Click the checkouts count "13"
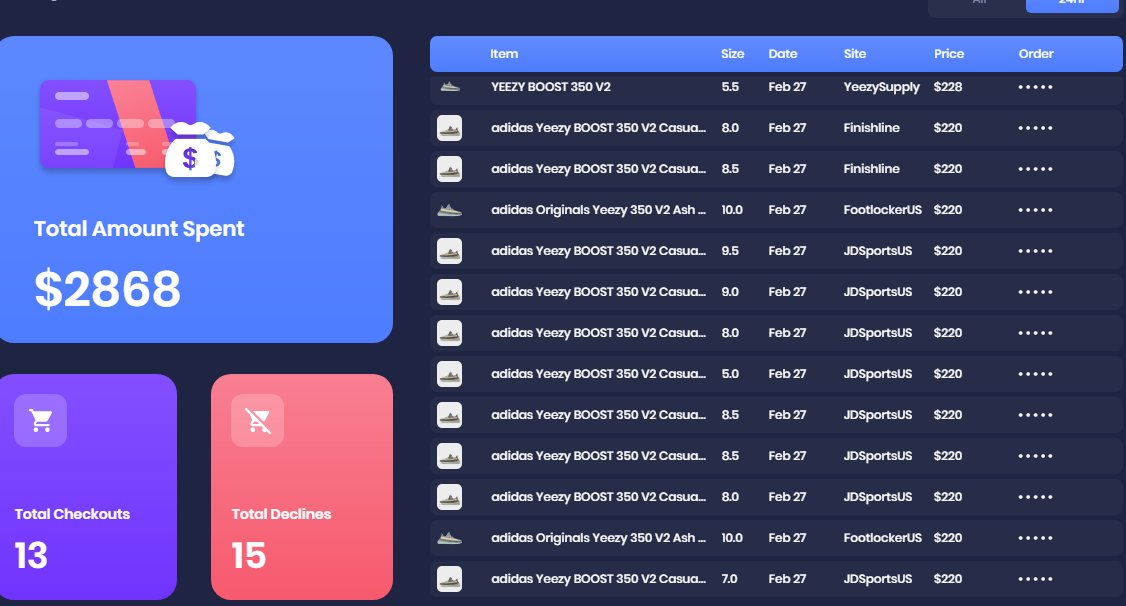Screen dimensions: 1126x606 [31, 556]
